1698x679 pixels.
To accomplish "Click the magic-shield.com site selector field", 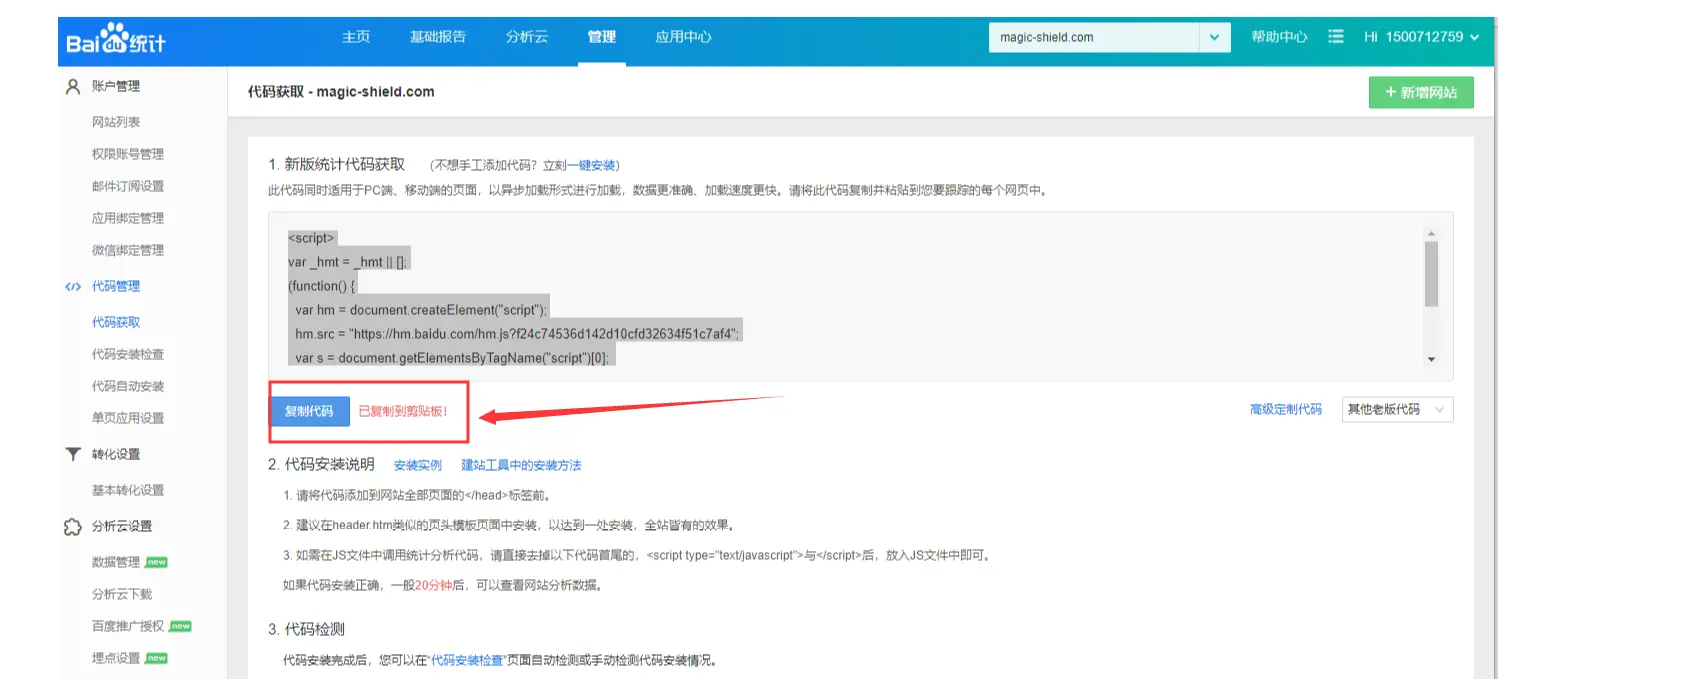I will pyautogui.click(x=1095, y=38).
